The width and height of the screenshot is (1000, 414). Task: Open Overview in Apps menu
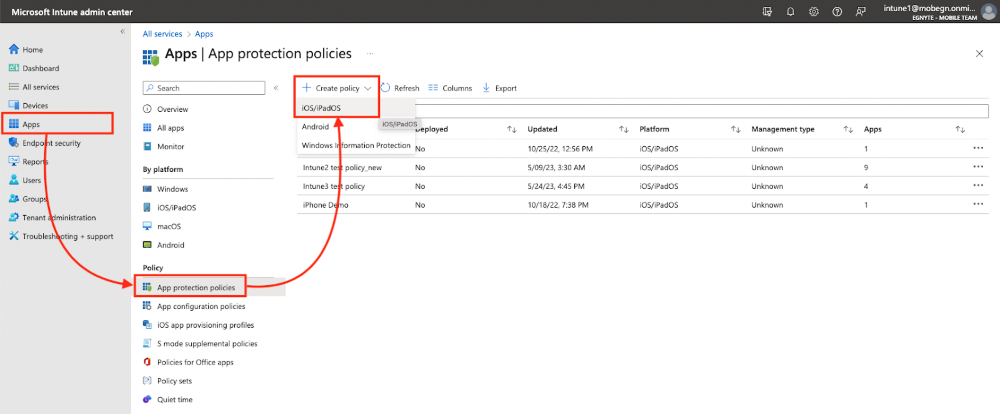172,109
